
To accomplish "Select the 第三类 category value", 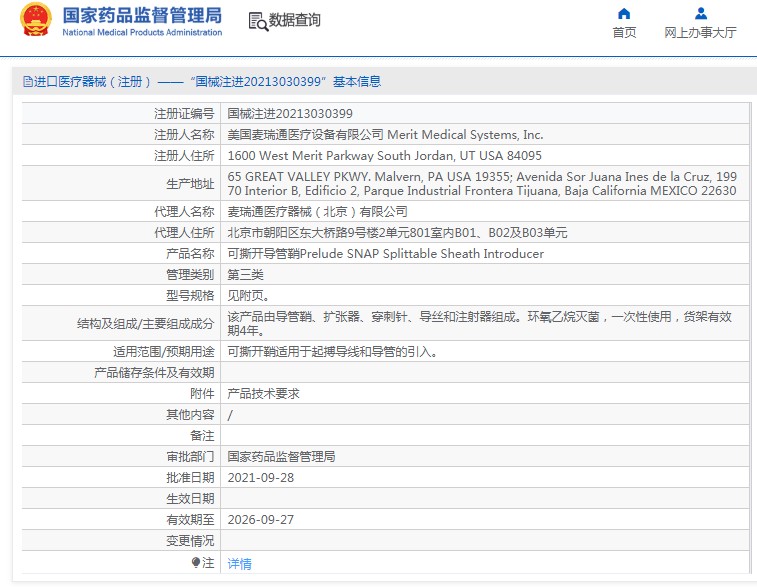I will (245, 275).
